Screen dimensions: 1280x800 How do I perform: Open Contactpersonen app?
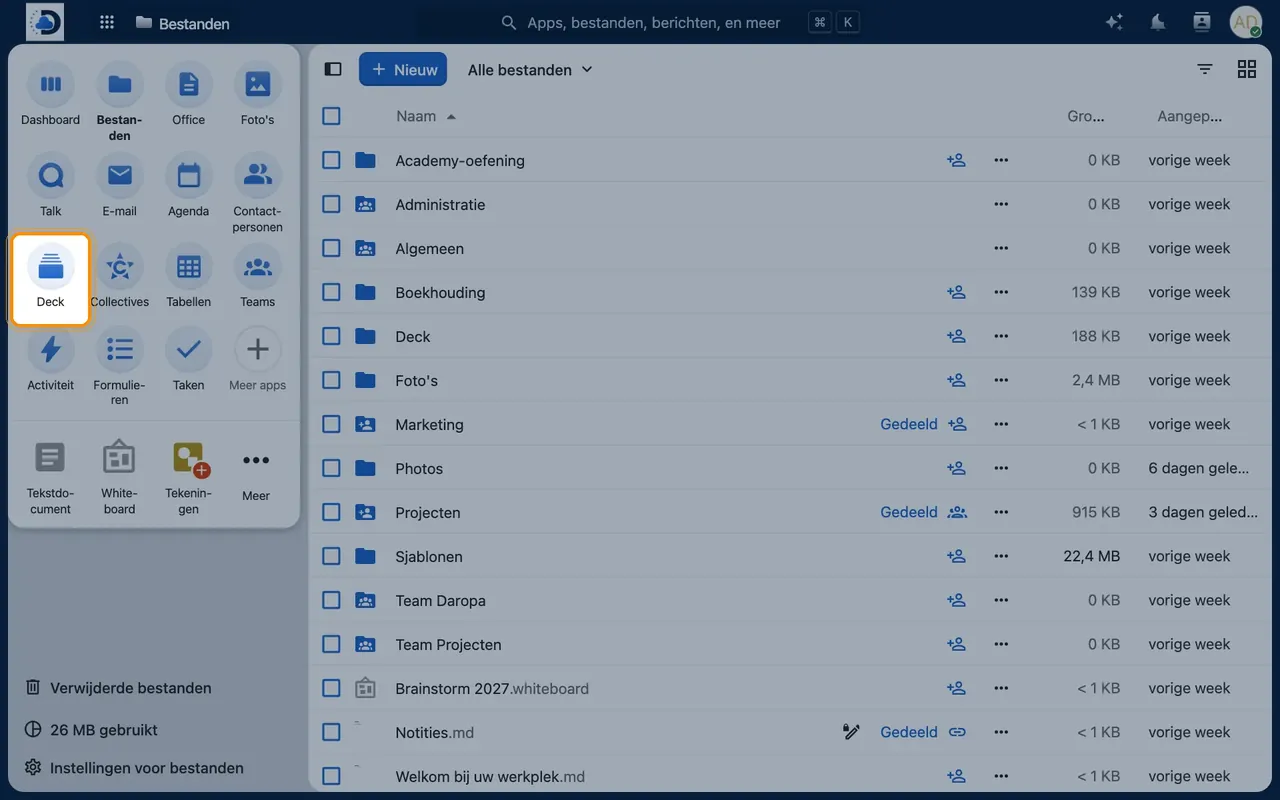[257, 194]
